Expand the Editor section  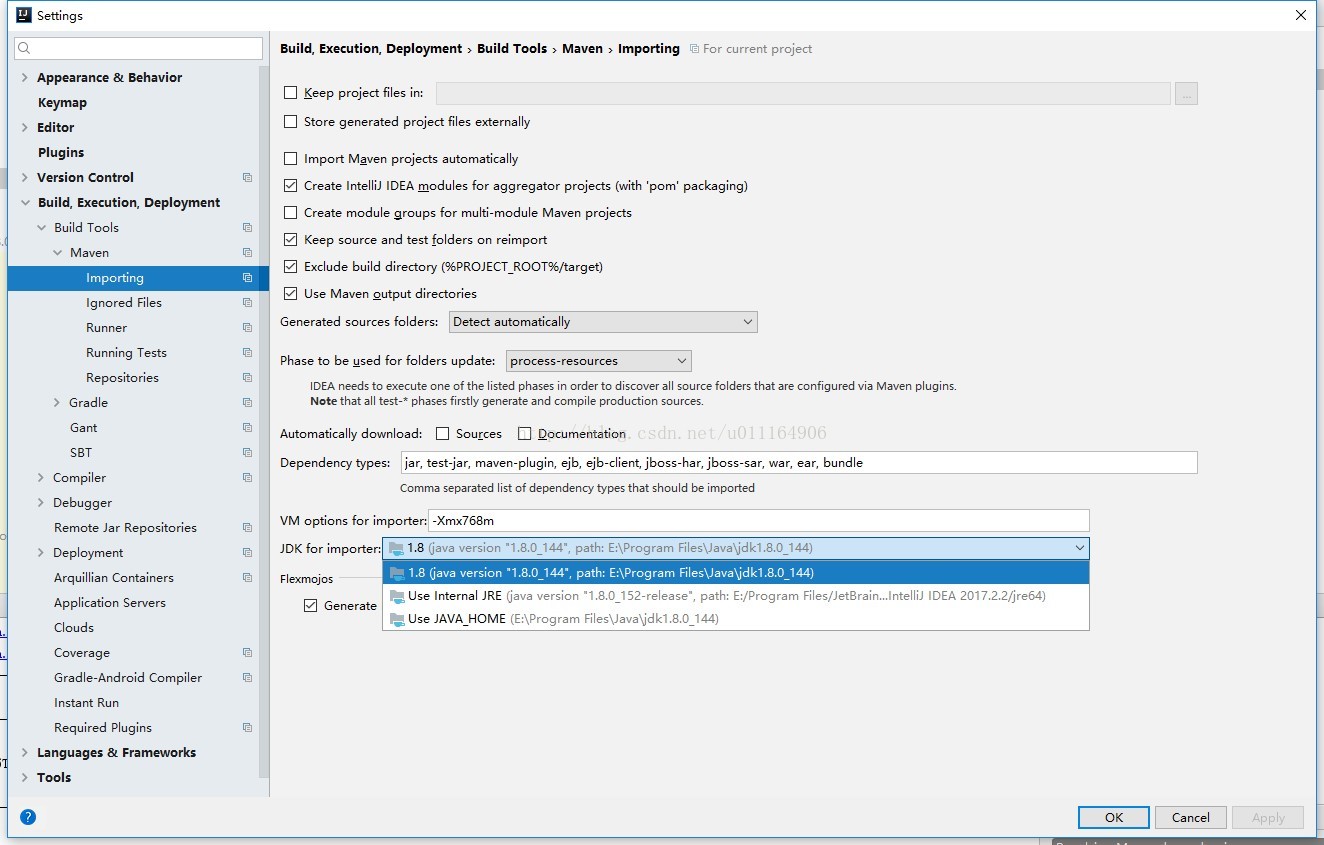point(24,128)
